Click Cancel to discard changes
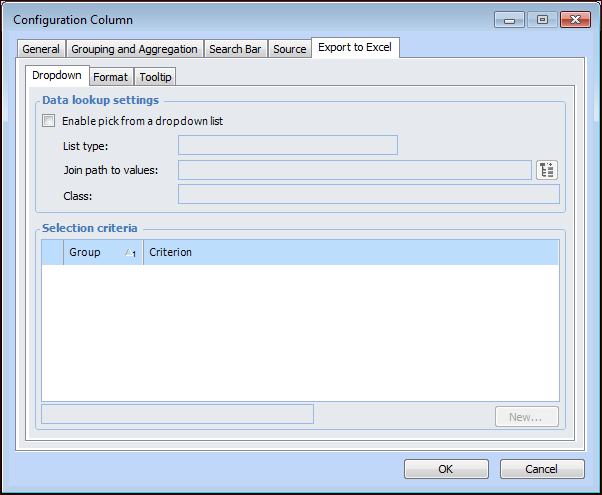Viewport: 602px width, 495px height. [541, 469]
